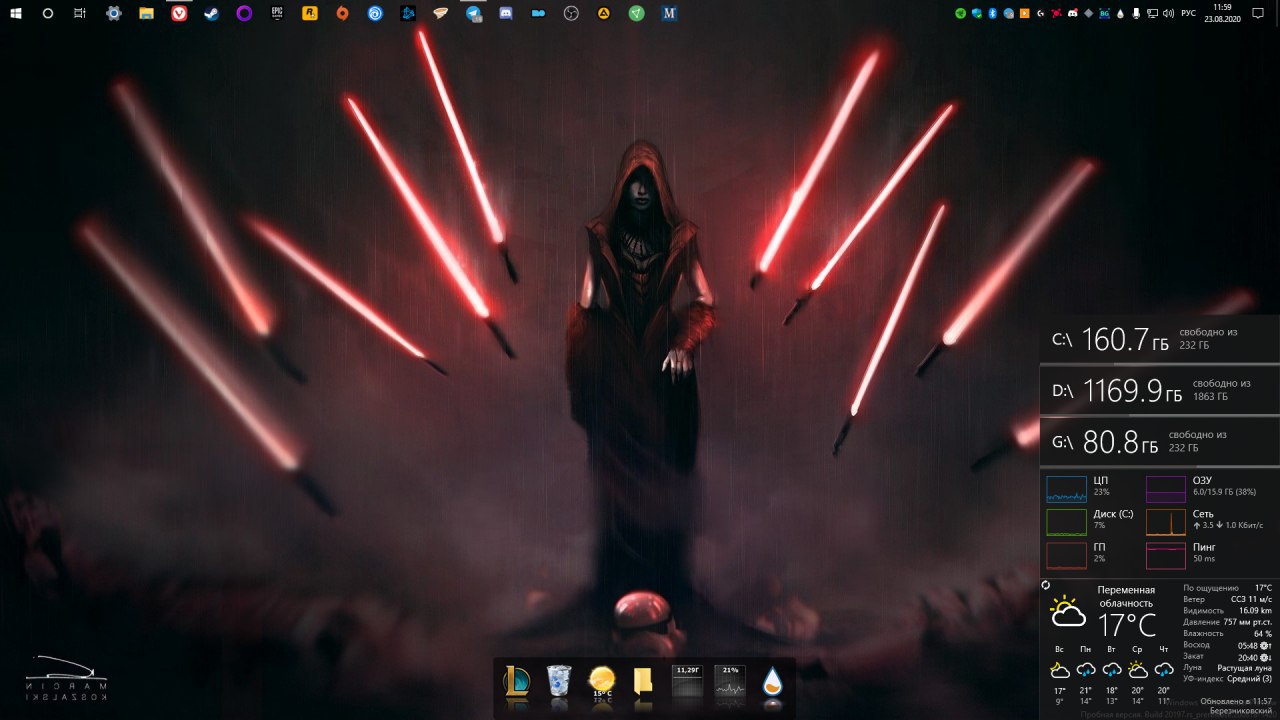
Task: Open Windows Security shield tray icon
Action: tap(977, 14)
